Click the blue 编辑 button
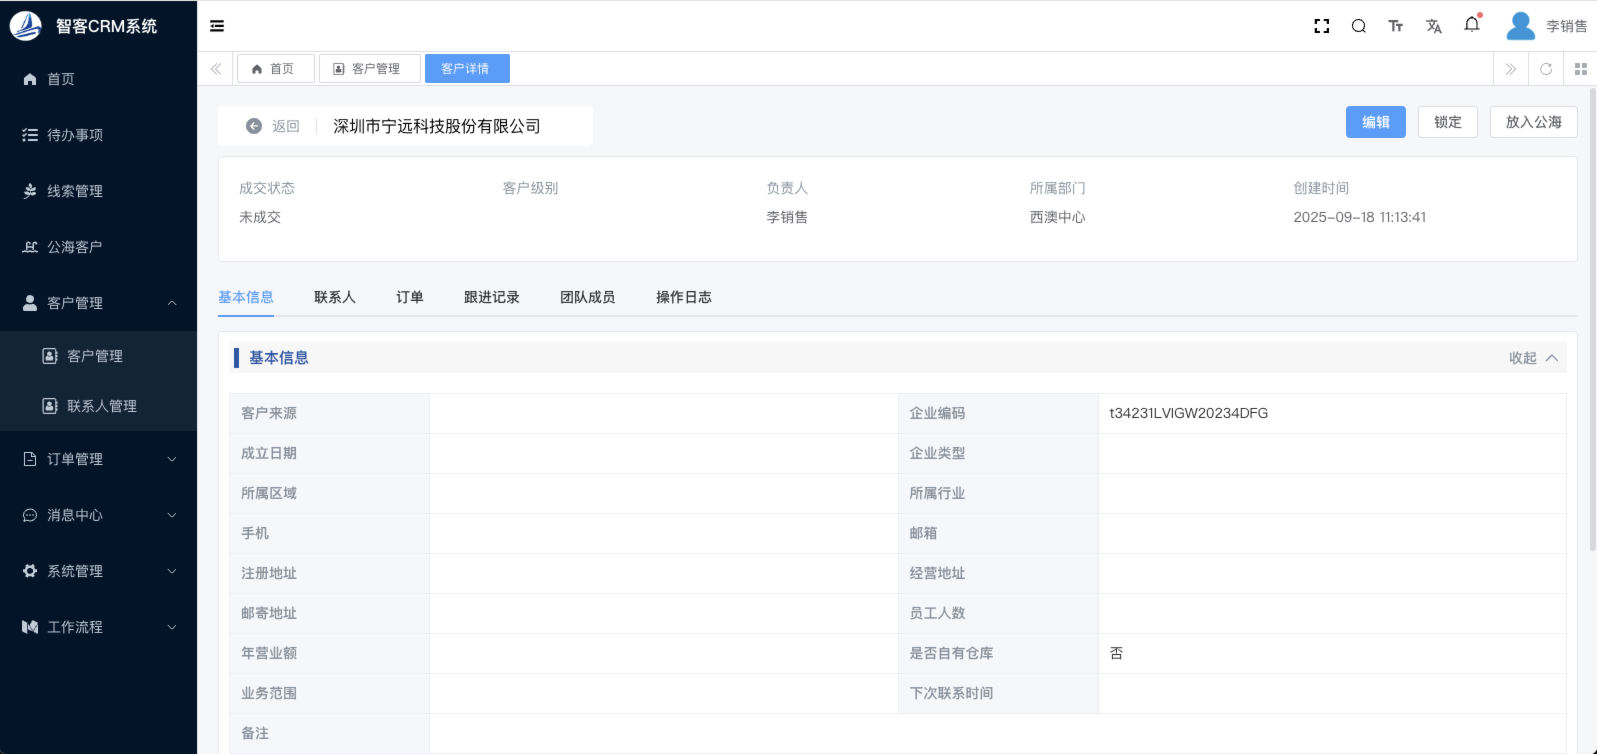Viewport: 1597px width, 754px height. click(1375, 122)
